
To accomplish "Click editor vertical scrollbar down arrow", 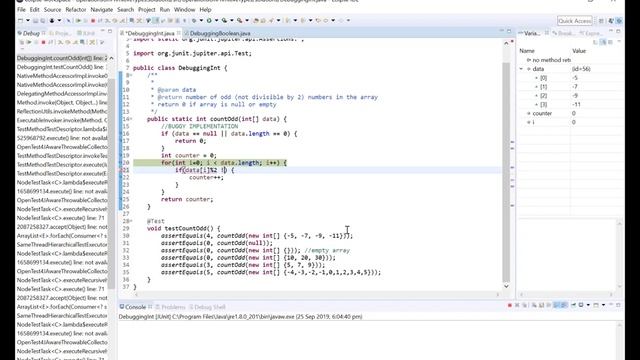I will pos(506,286).
